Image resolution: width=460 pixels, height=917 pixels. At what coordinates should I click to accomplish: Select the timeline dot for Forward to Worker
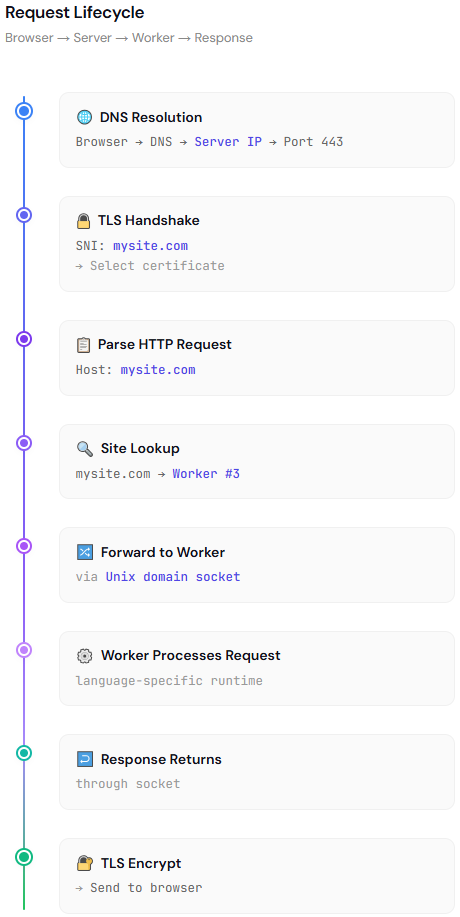(24, 546)
